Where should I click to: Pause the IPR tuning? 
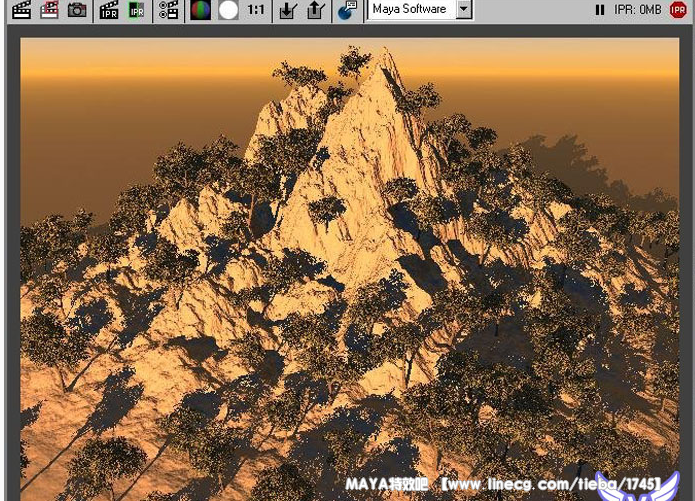(x=600, y=10)
